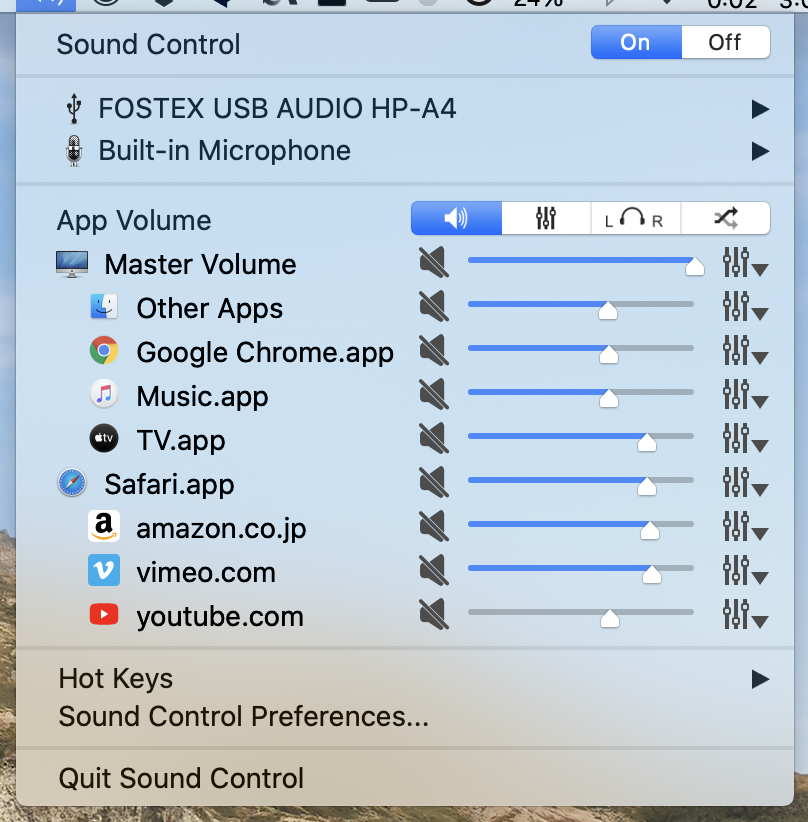Select the Built-in Microphone input device
The width and height of the screenshot is (808, 822).
pyautogui.click(x=405, y=151)
